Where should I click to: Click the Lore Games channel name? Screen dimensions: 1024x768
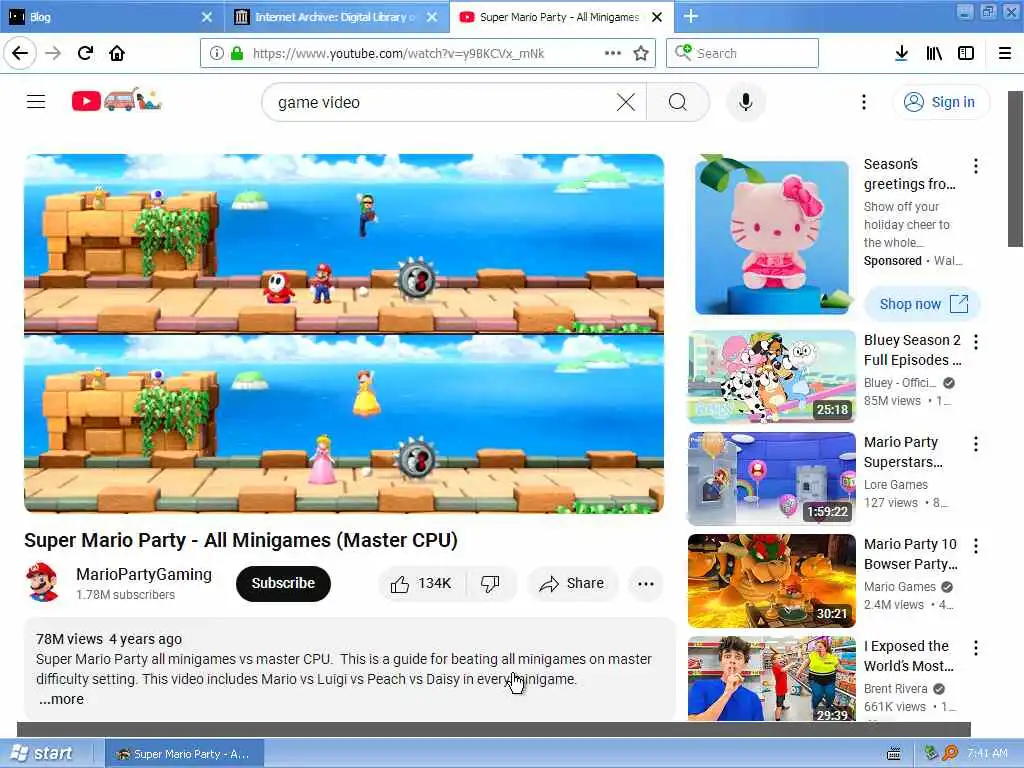tap(895, 485)
